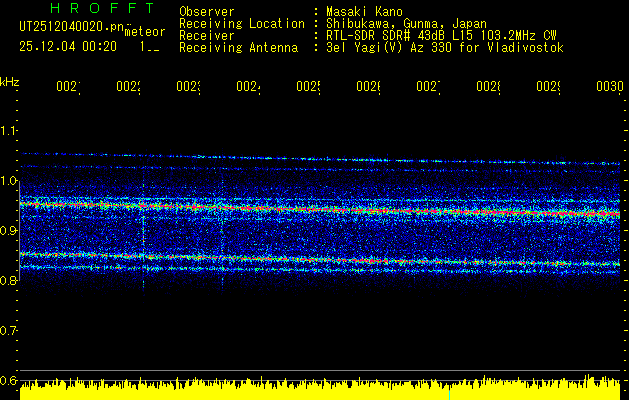Click the 'Receiving Antenna' label
The image size is (629, 400).
coord(239,48)
